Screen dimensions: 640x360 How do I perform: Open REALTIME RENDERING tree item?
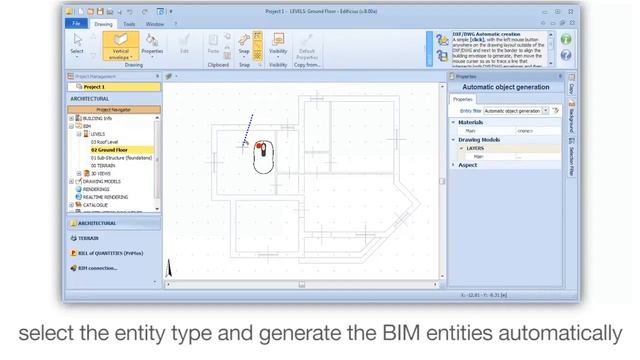pos(105,197)
